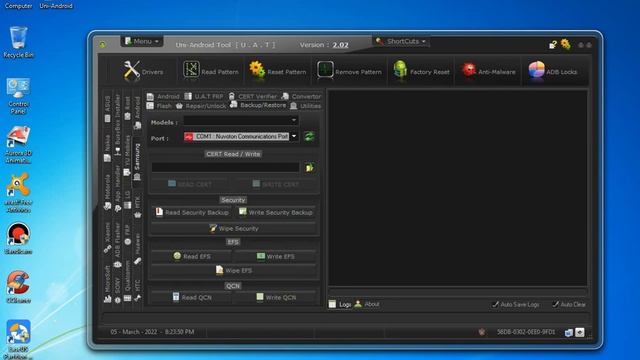Open Recycle Bin on desktop
Viewport: 640px width, 360px height.
[18, 42]
